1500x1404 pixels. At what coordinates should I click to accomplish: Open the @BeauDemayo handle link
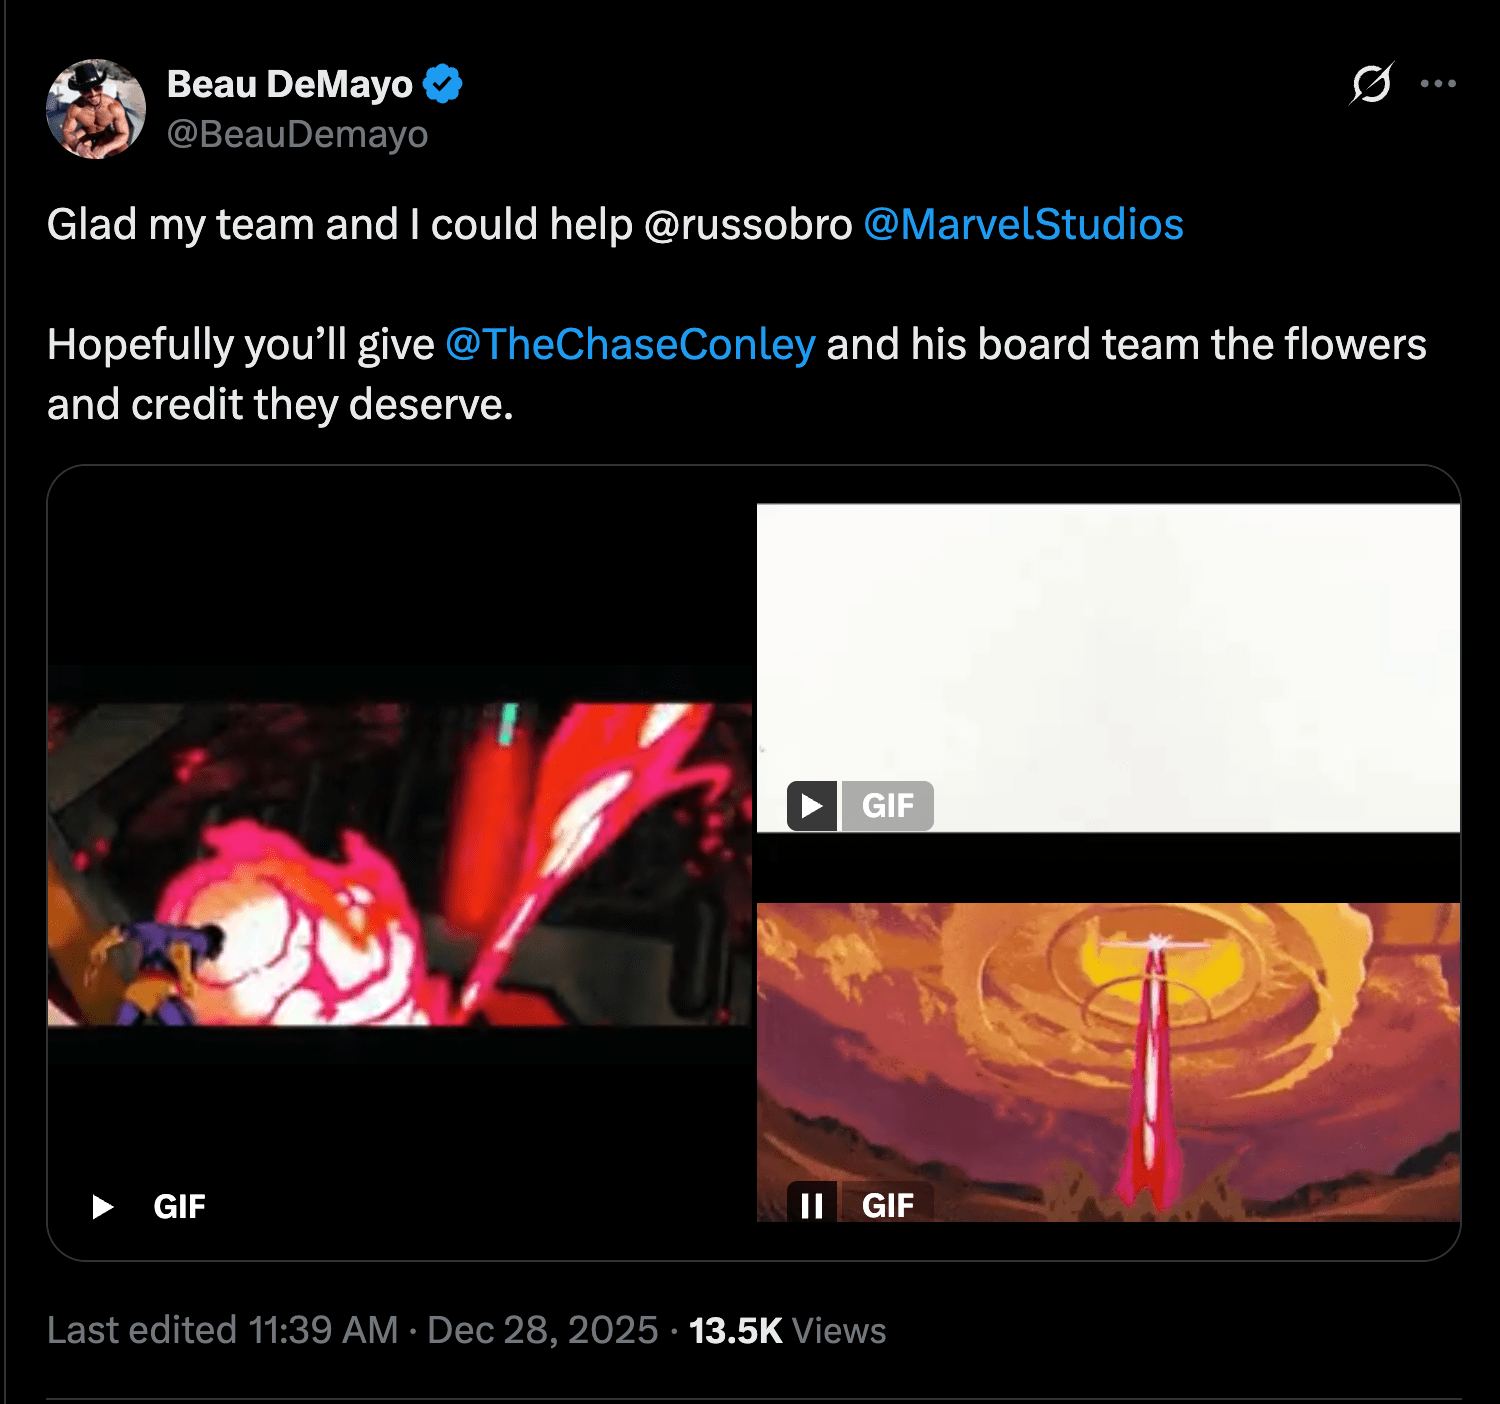pyautogui.click(x=297, y=134)
